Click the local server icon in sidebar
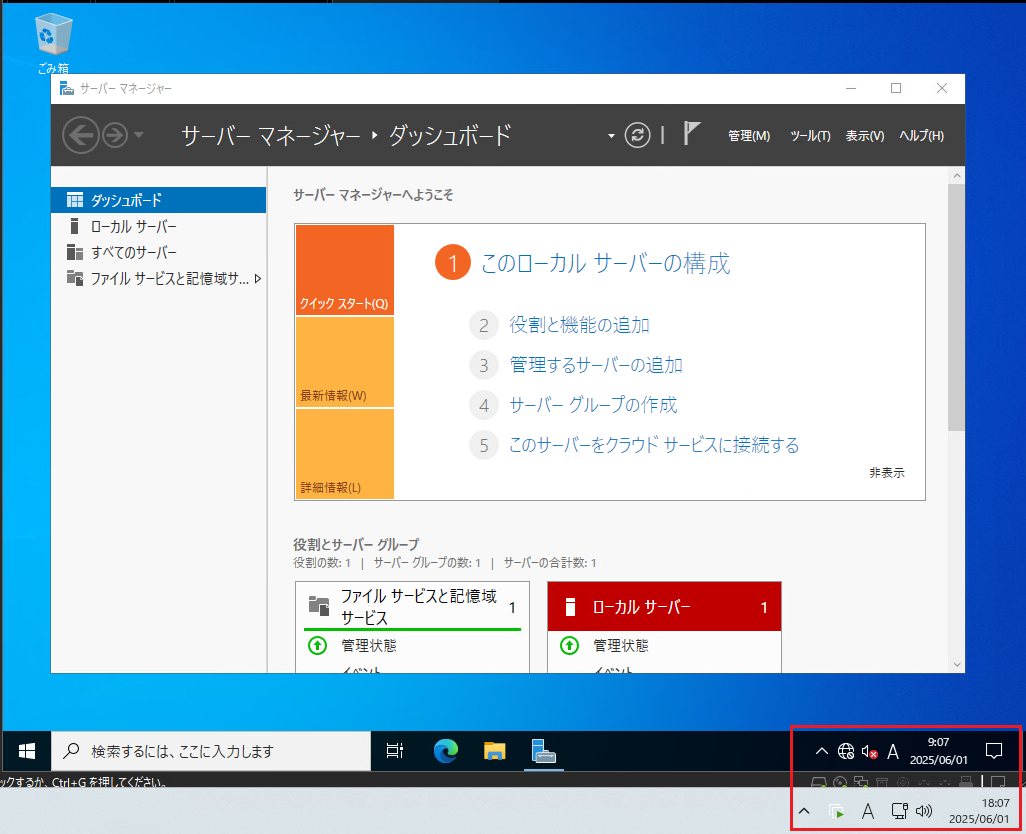This screenshot has width=1026, height=834. (x=75, y=226)
